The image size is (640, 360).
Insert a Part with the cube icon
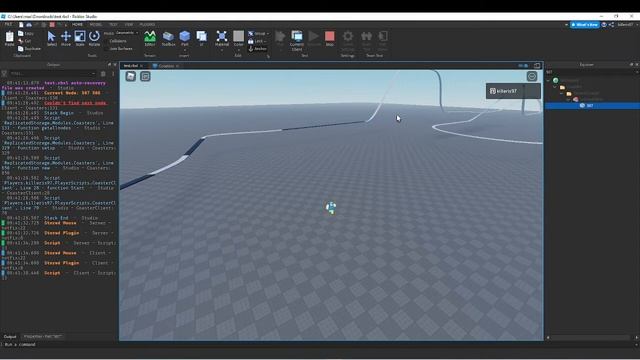(x=184, y=36)
